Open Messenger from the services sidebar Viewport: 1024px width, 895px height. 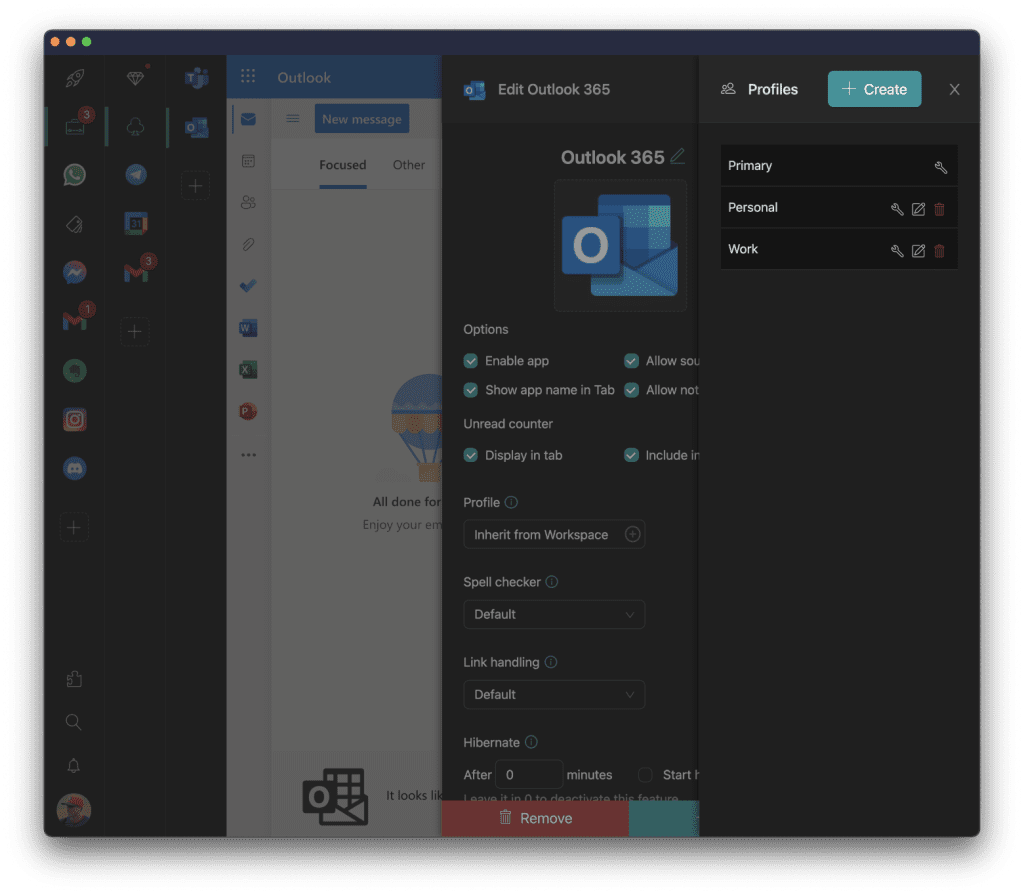coord(75,271)
